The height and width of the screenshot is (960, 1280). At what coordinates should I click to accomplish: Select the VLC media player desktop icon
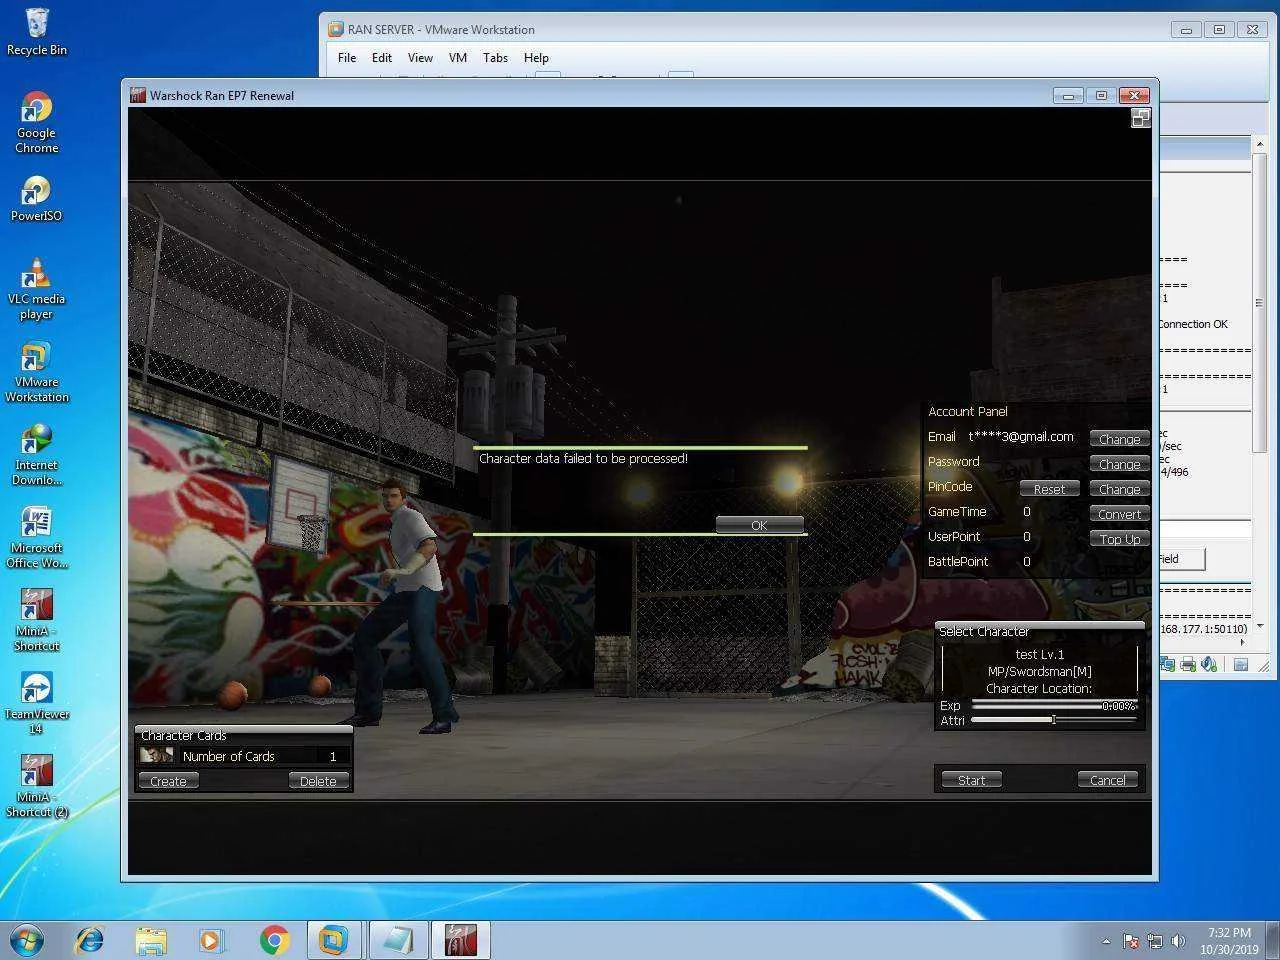[x=37, y=289]
